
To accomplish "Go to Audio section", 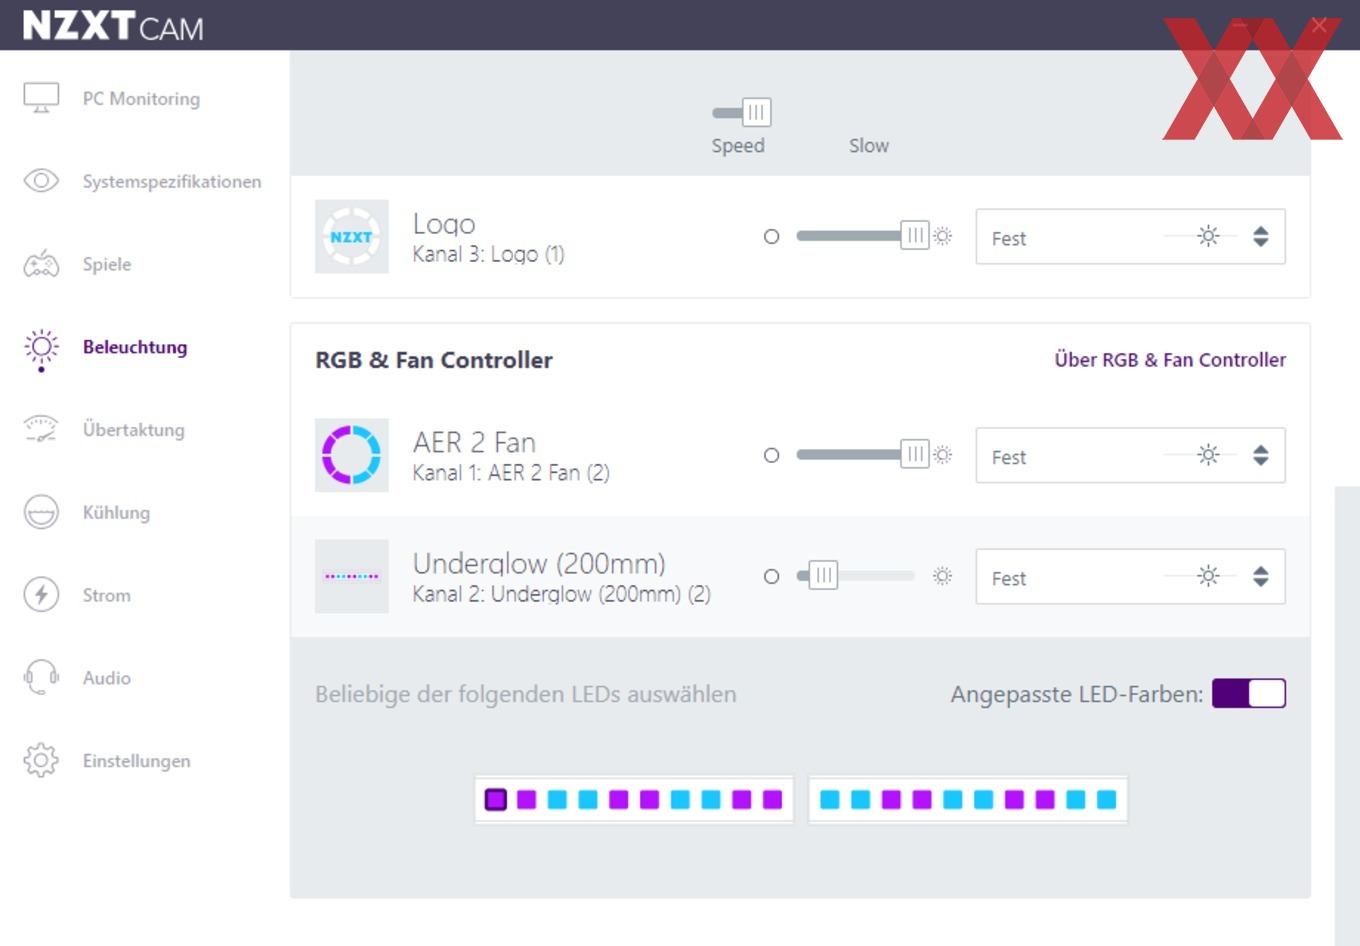I will pos(106,677).
